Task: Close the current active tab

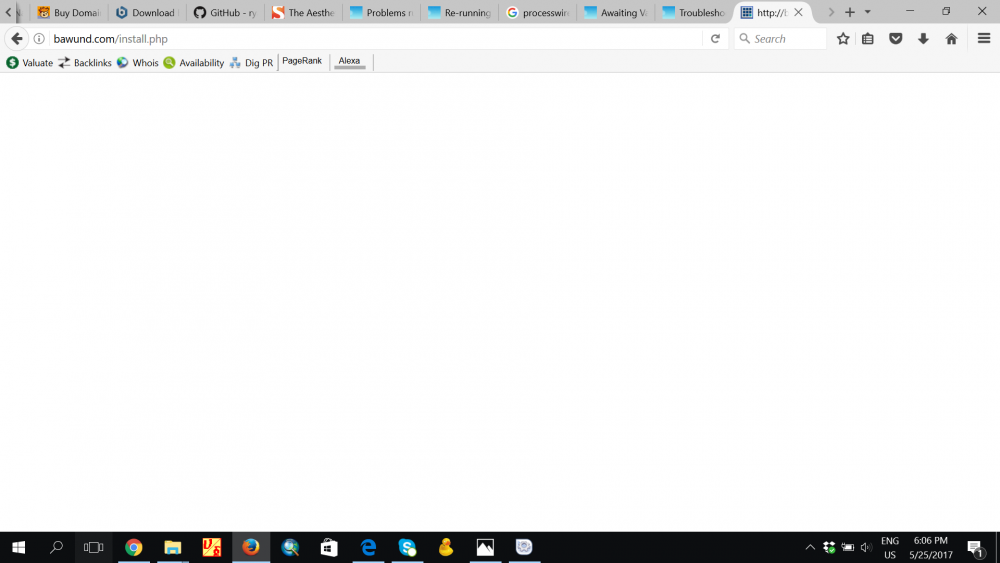Action: (x=798, y=13)
